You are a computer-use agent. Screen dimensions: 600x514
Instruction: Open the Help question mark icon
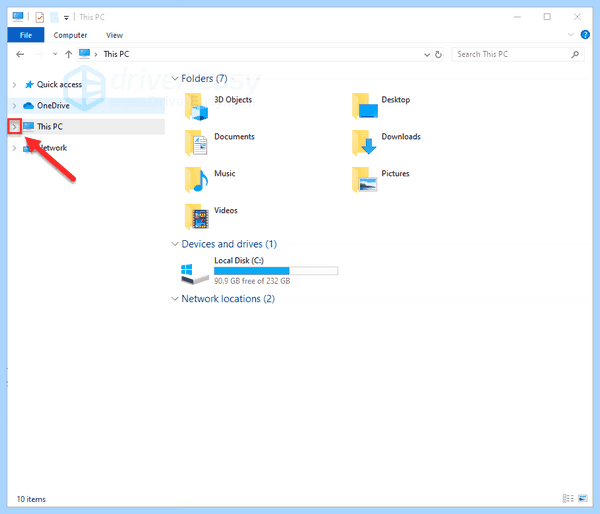(585, 34)
